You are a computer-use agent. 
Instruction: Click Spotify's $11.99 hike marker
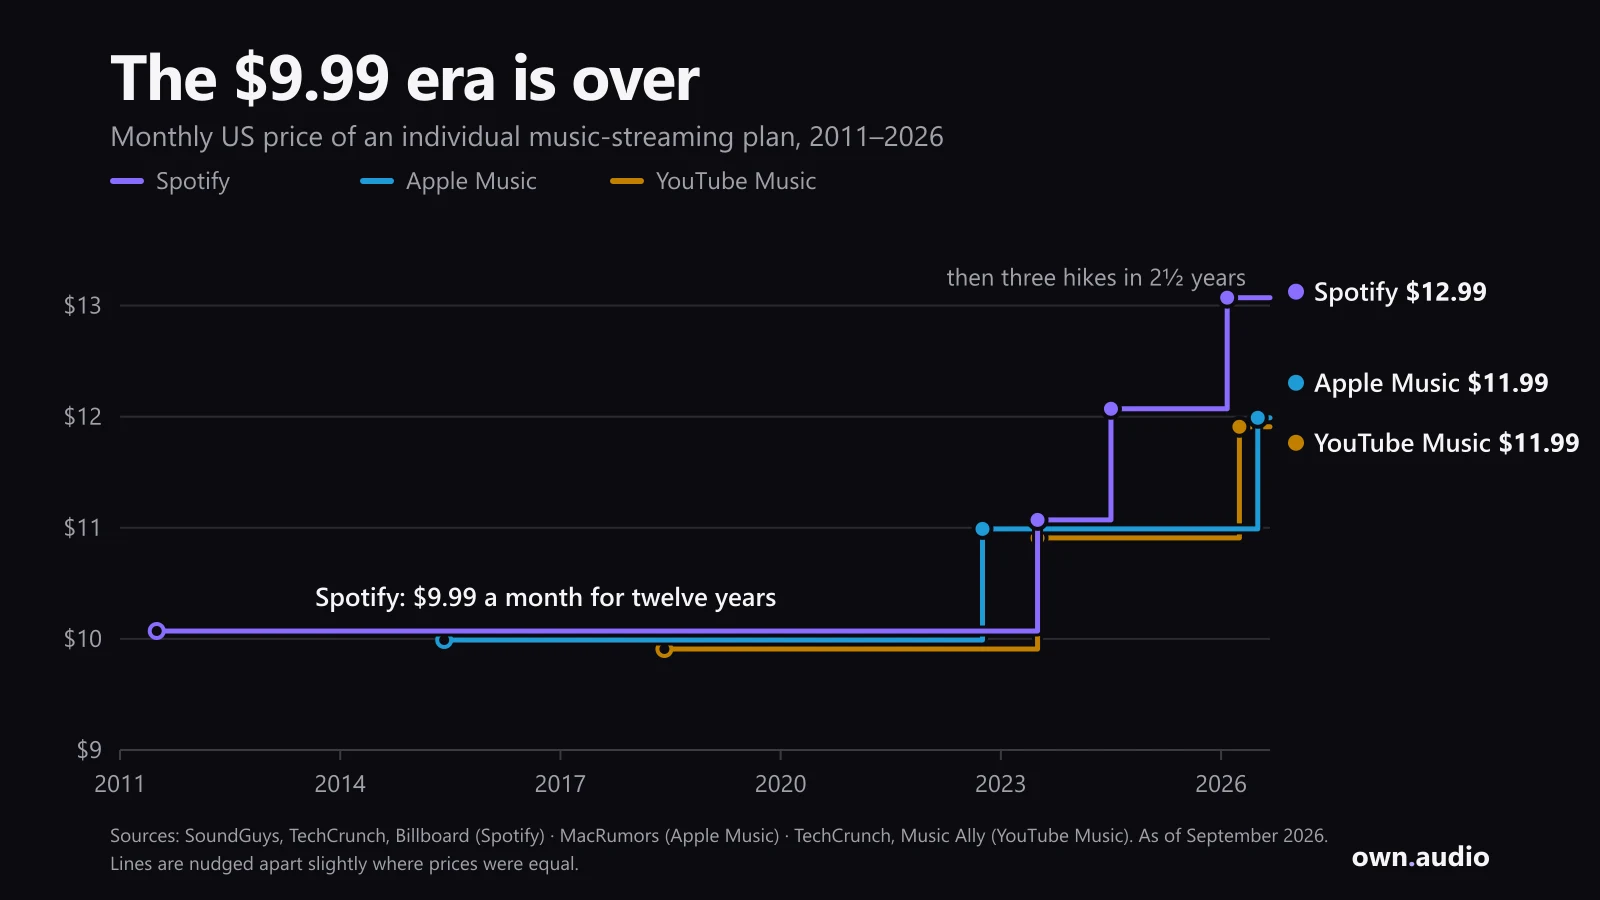(1111, 409)
